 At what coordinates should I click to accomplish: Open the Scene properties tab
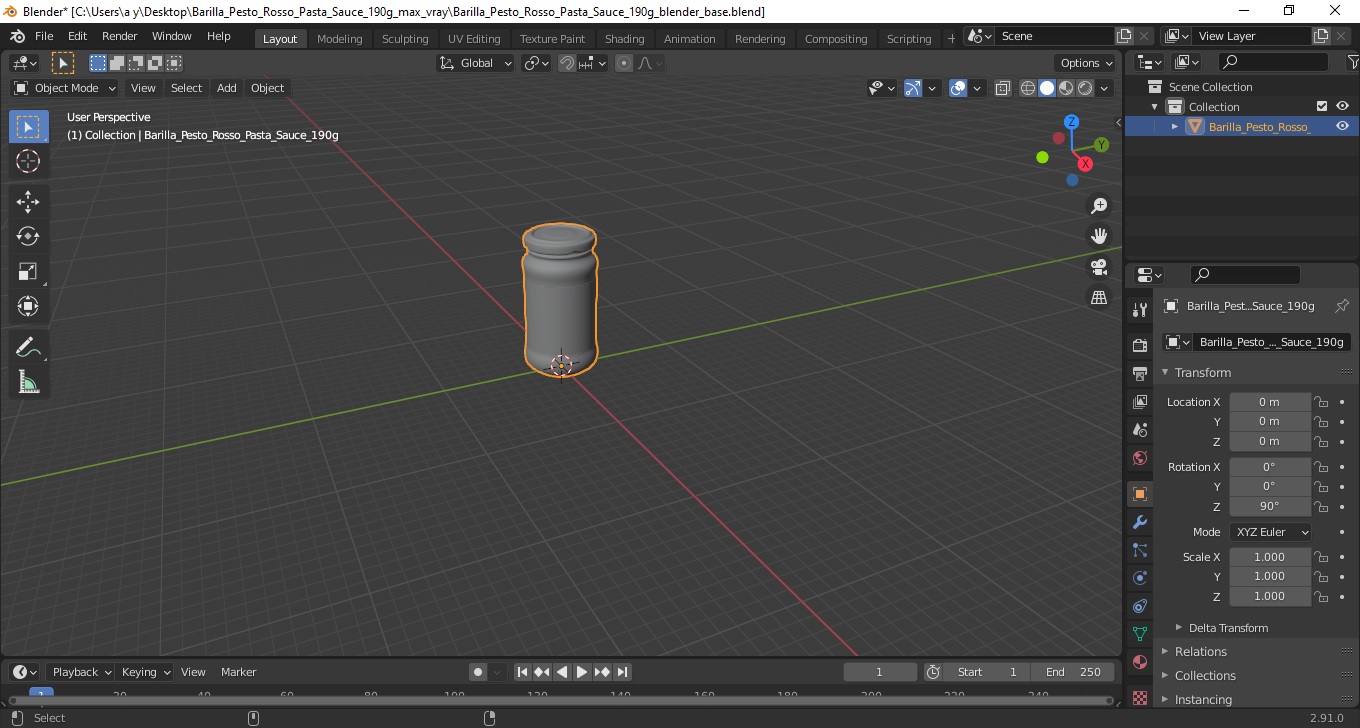(1139, 429)
